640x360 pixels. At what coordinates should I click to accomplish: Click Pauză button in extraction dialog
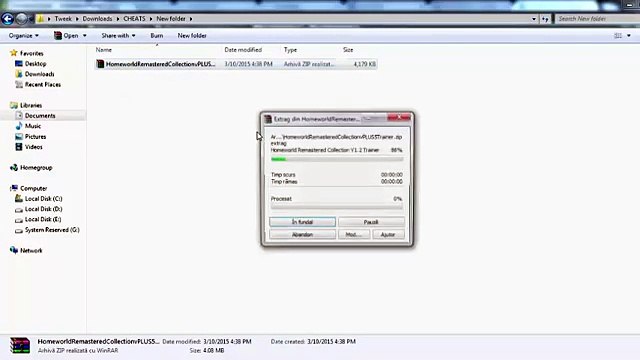point(371,222)
